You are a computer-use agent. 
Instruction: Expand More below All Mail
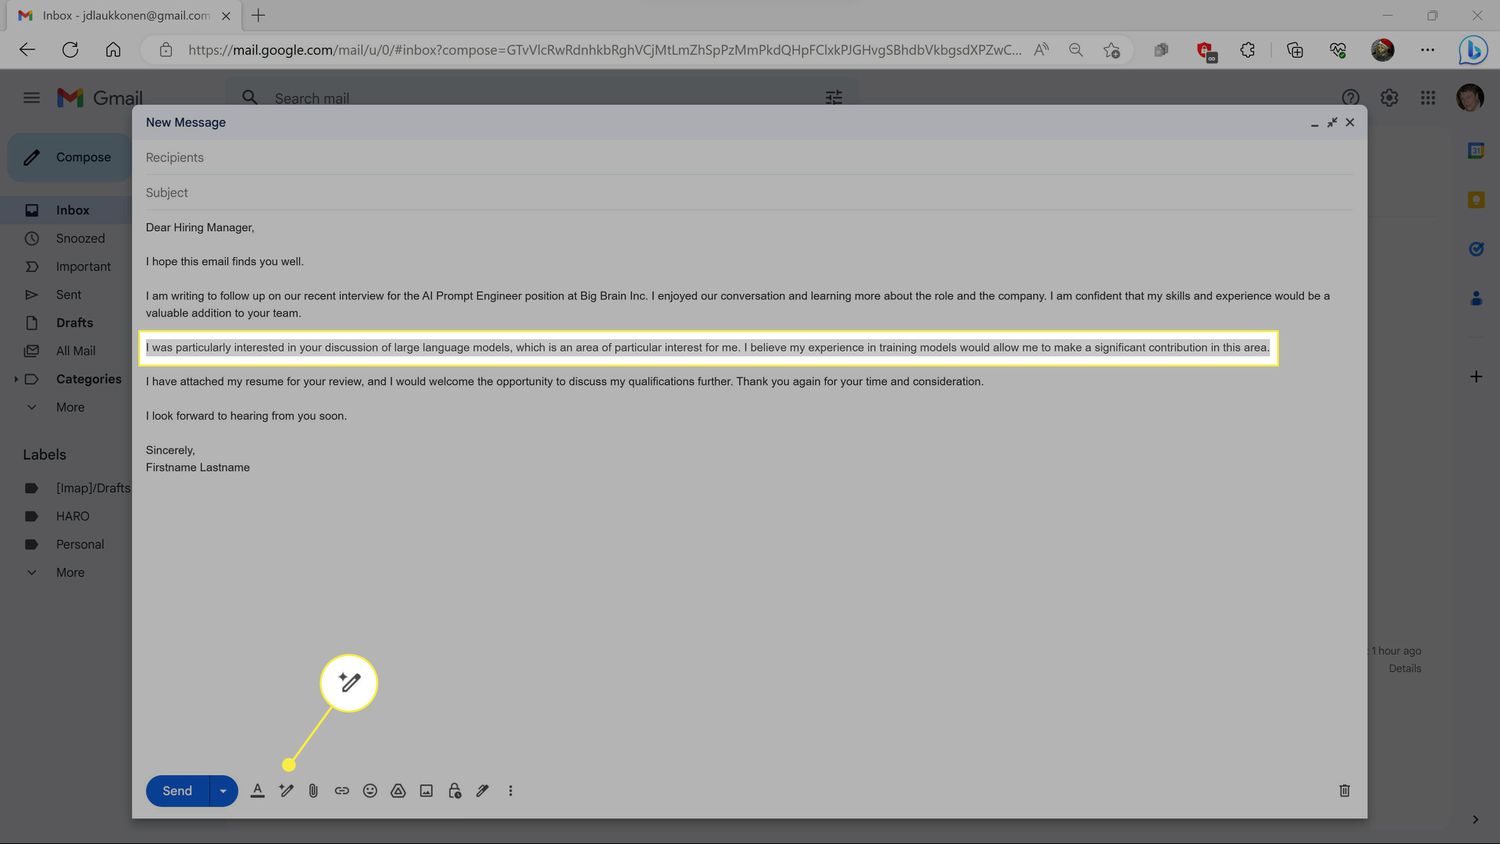click(69, 407)
